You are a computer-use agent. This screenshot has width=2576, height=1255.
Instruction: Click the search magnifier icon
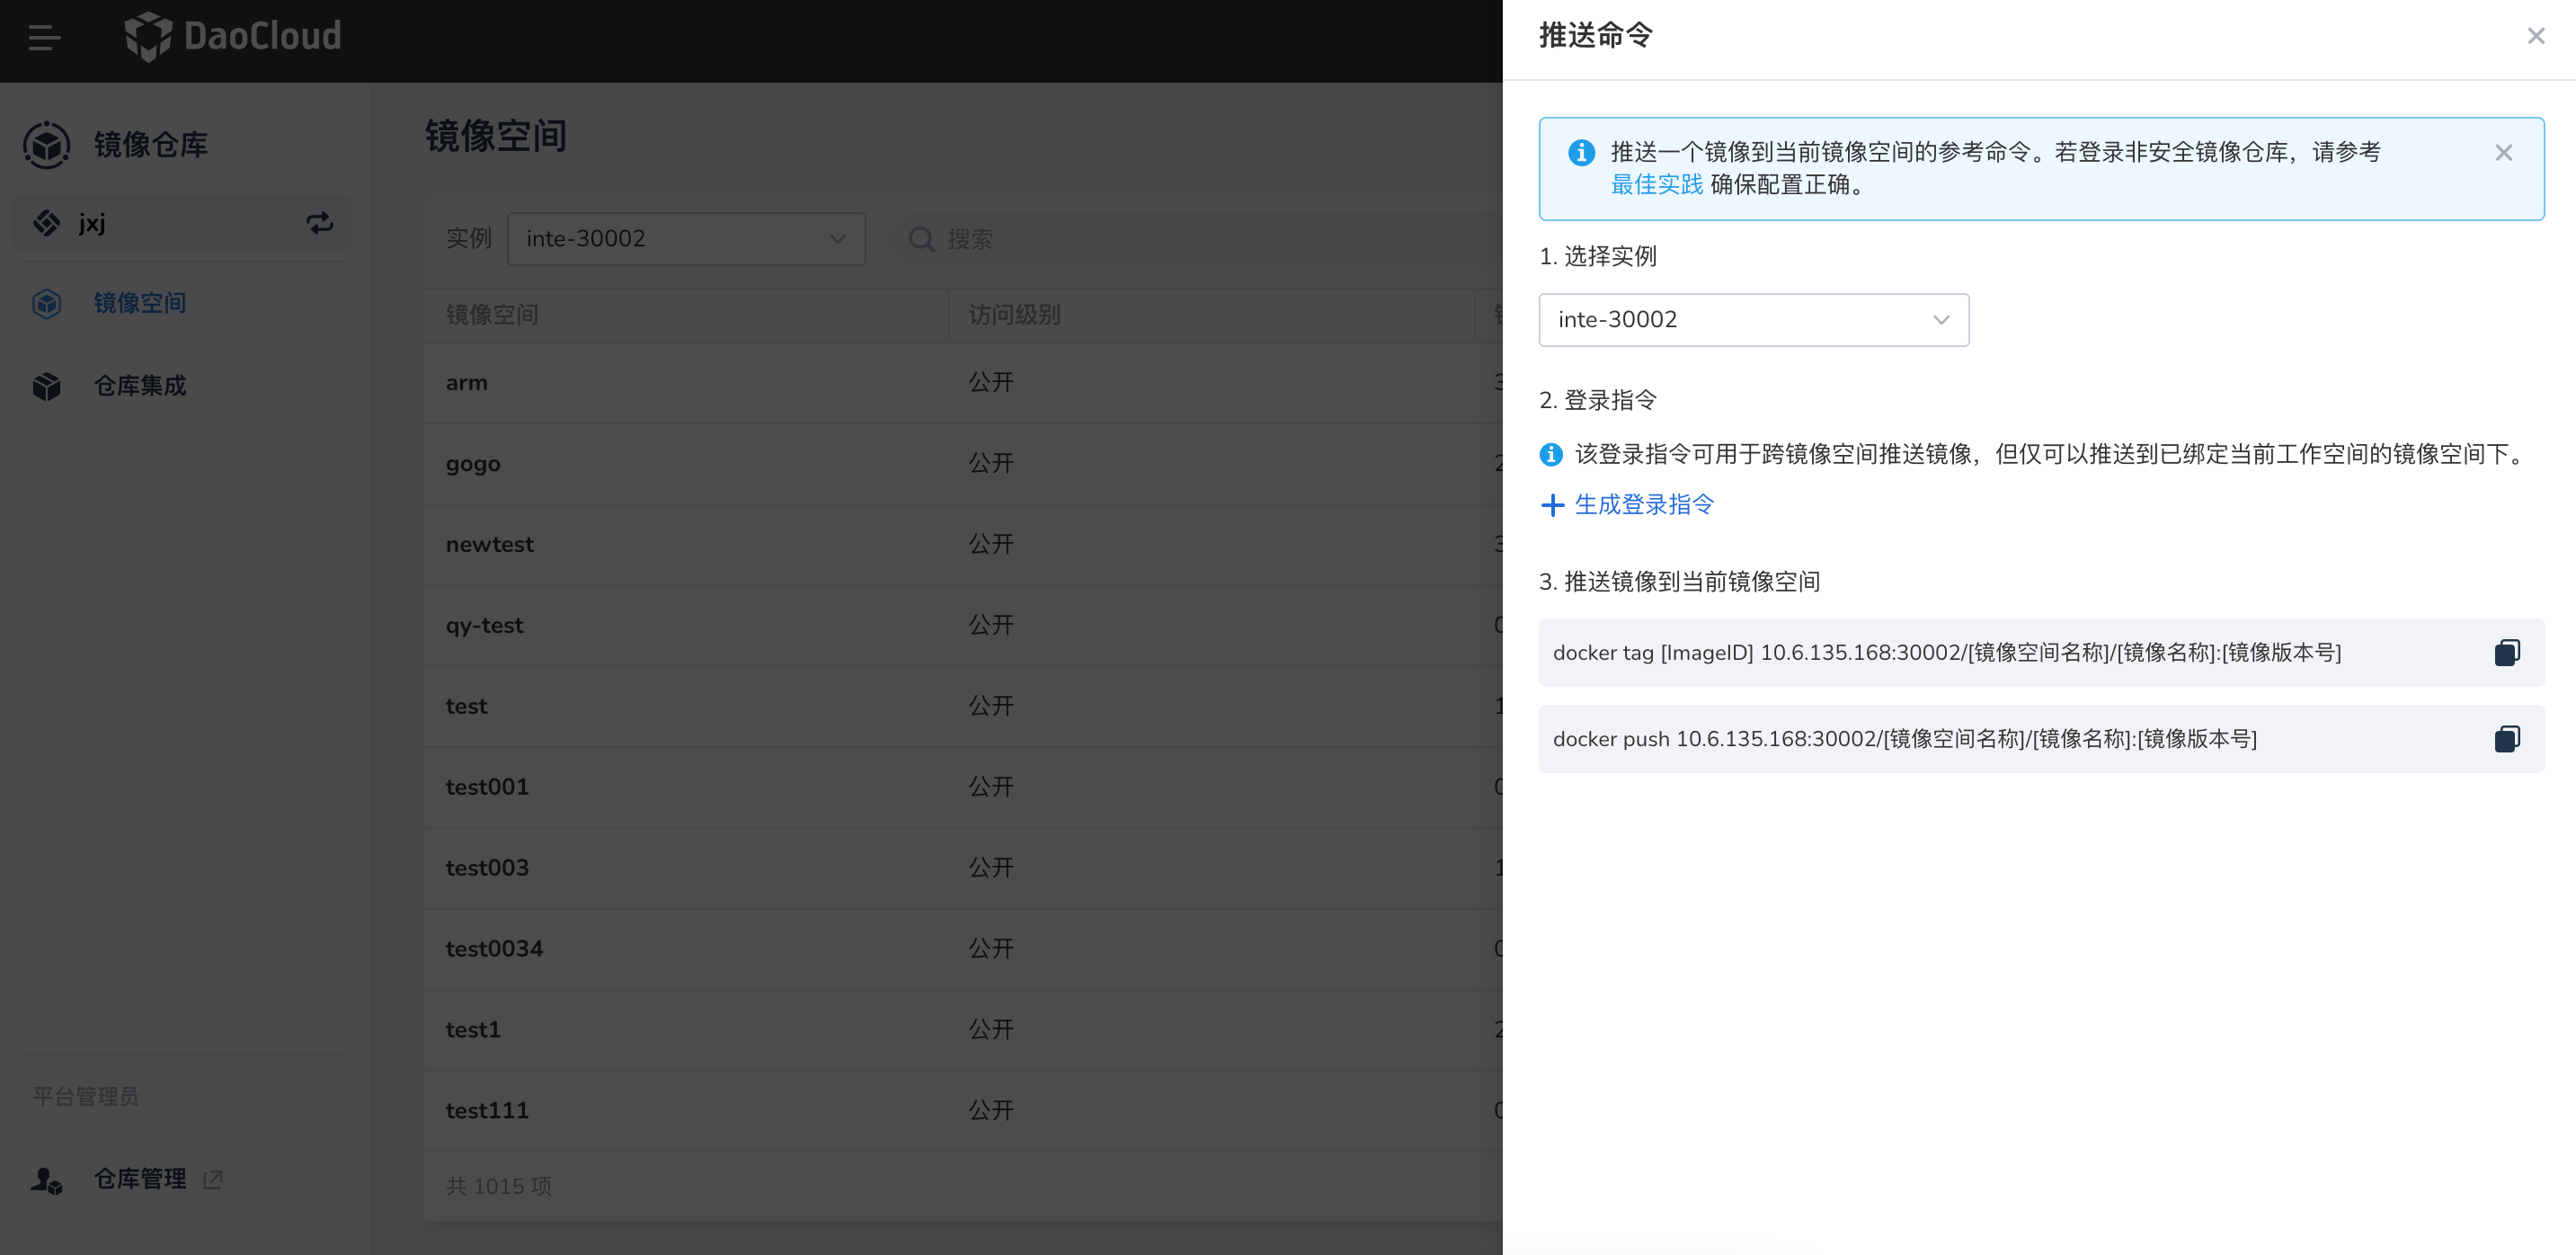tap(921, 239)
